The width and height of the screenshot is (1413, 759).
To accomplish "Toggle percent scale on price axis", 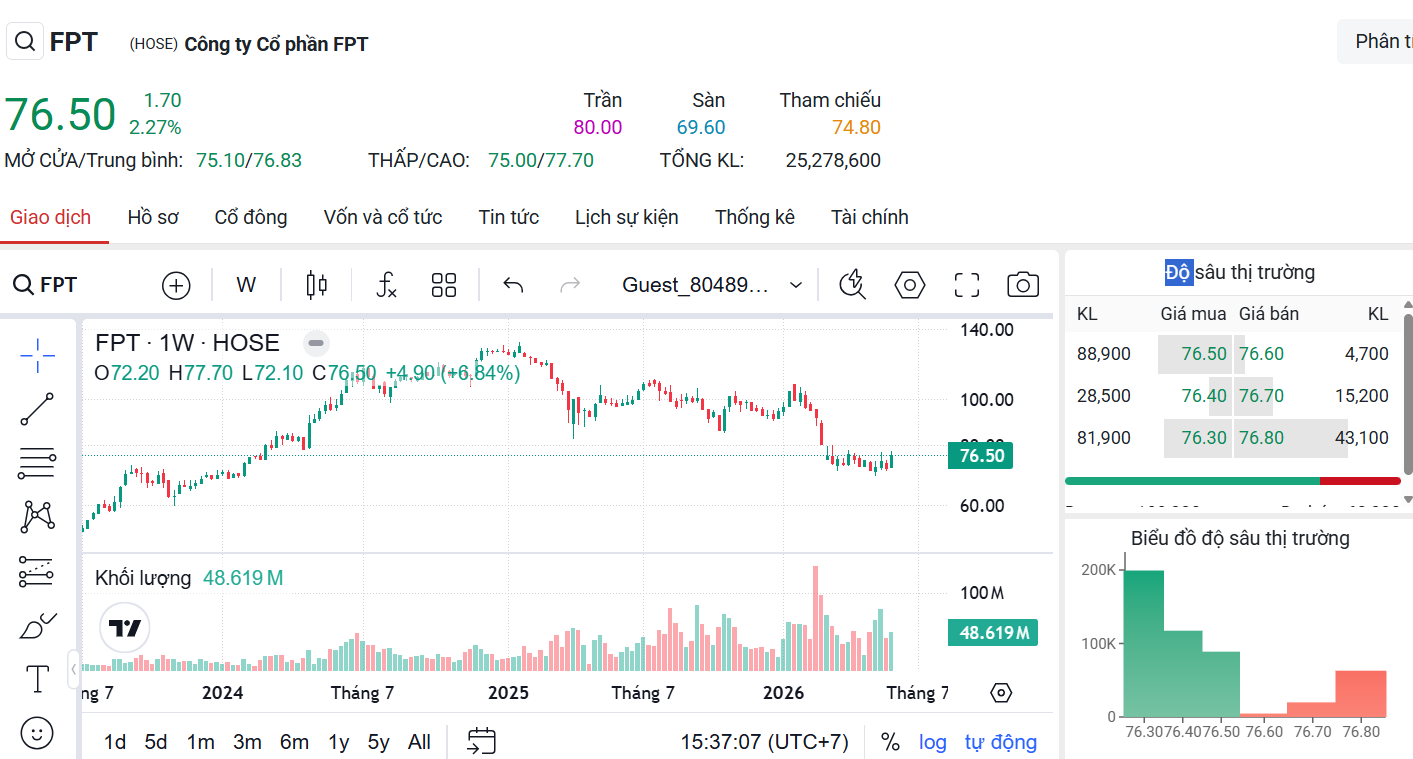I will 890,742.
